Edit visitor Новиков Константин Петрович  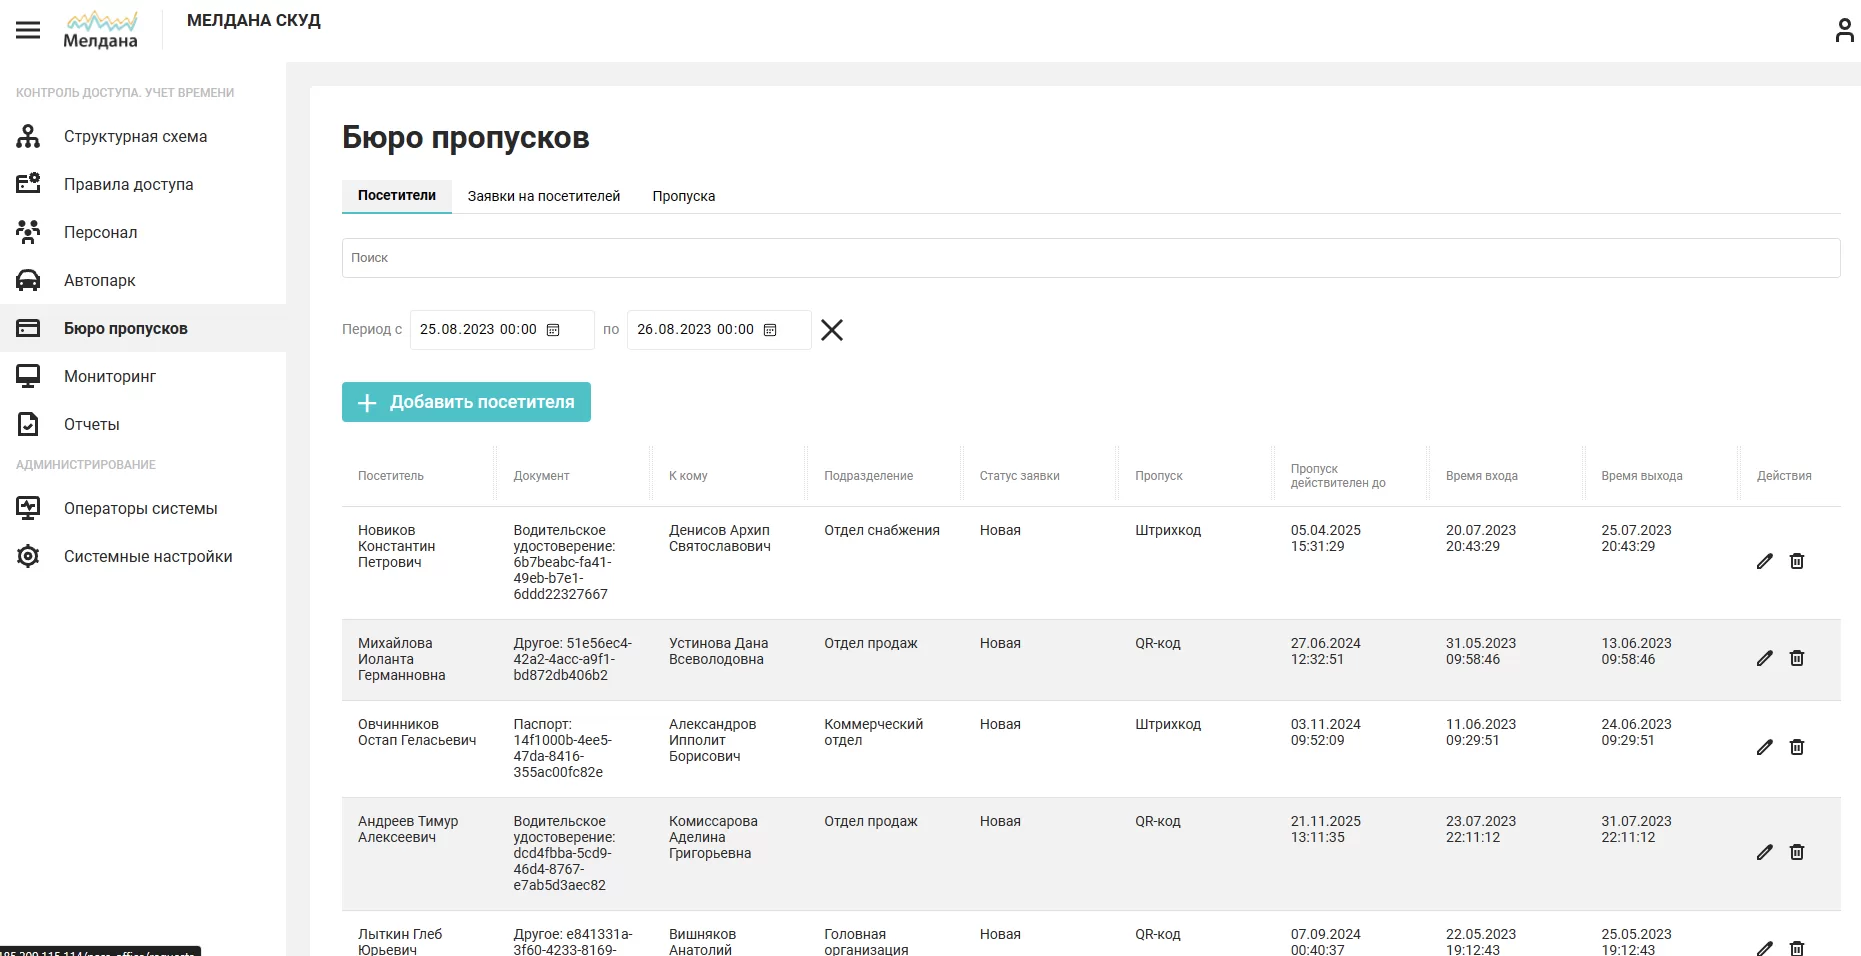[x=1765, y=561]
